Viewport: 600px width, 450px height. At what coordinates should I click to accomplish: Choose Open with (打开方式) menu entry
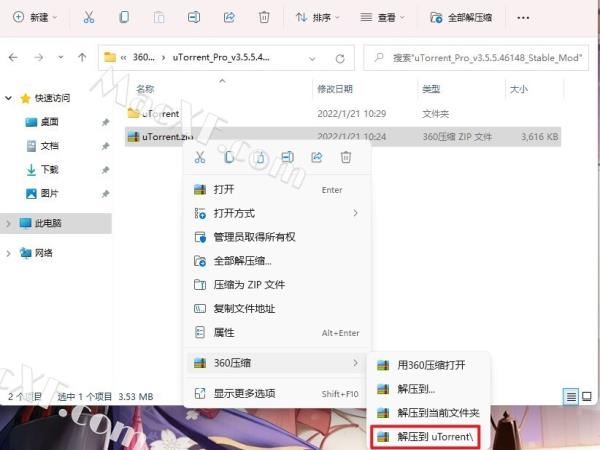pos(276,213)
